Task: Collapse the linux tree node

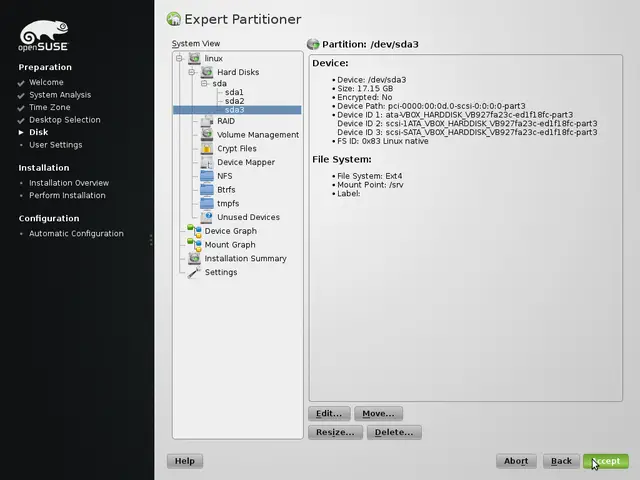Action: coord(179,58)
